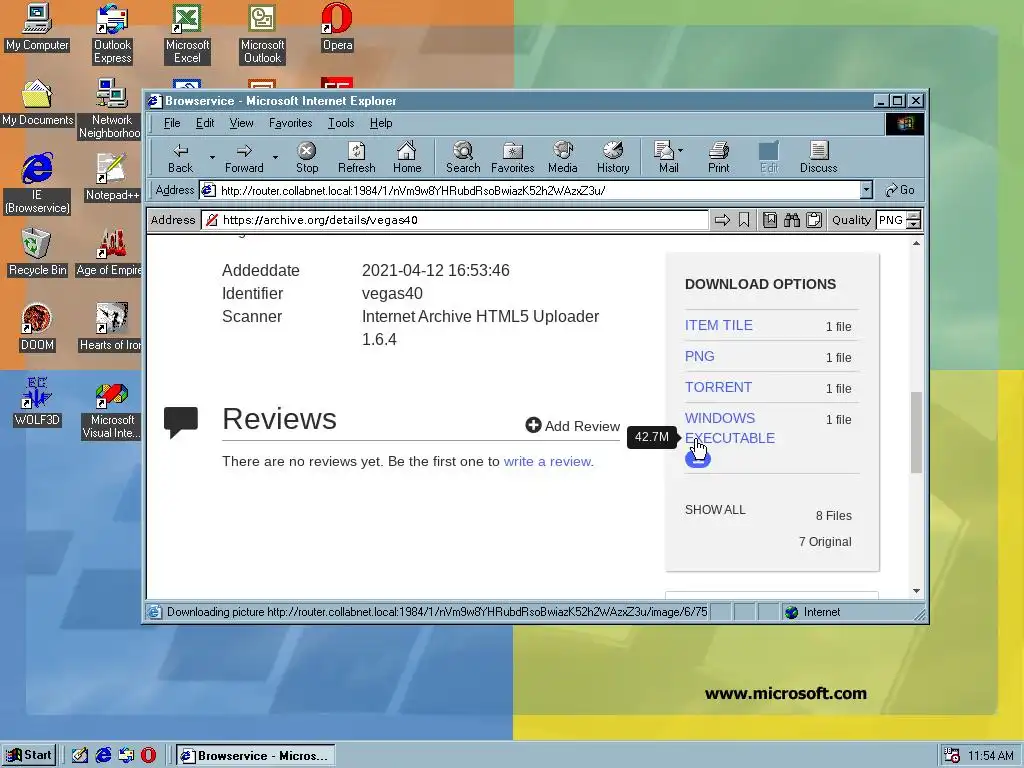This screenshot has width=1024, height=768.
Task: Click the PNG download link
Action: [x=699, y=357]
